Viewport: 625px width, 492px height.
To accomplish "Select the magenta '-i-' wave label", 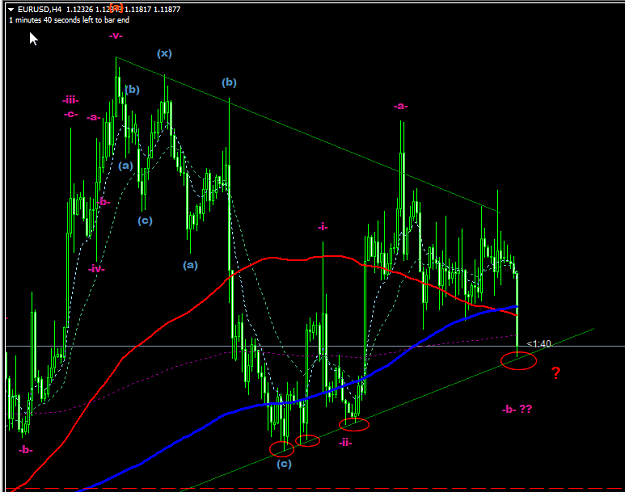I will pyautogui.click(x=322, y=227).
